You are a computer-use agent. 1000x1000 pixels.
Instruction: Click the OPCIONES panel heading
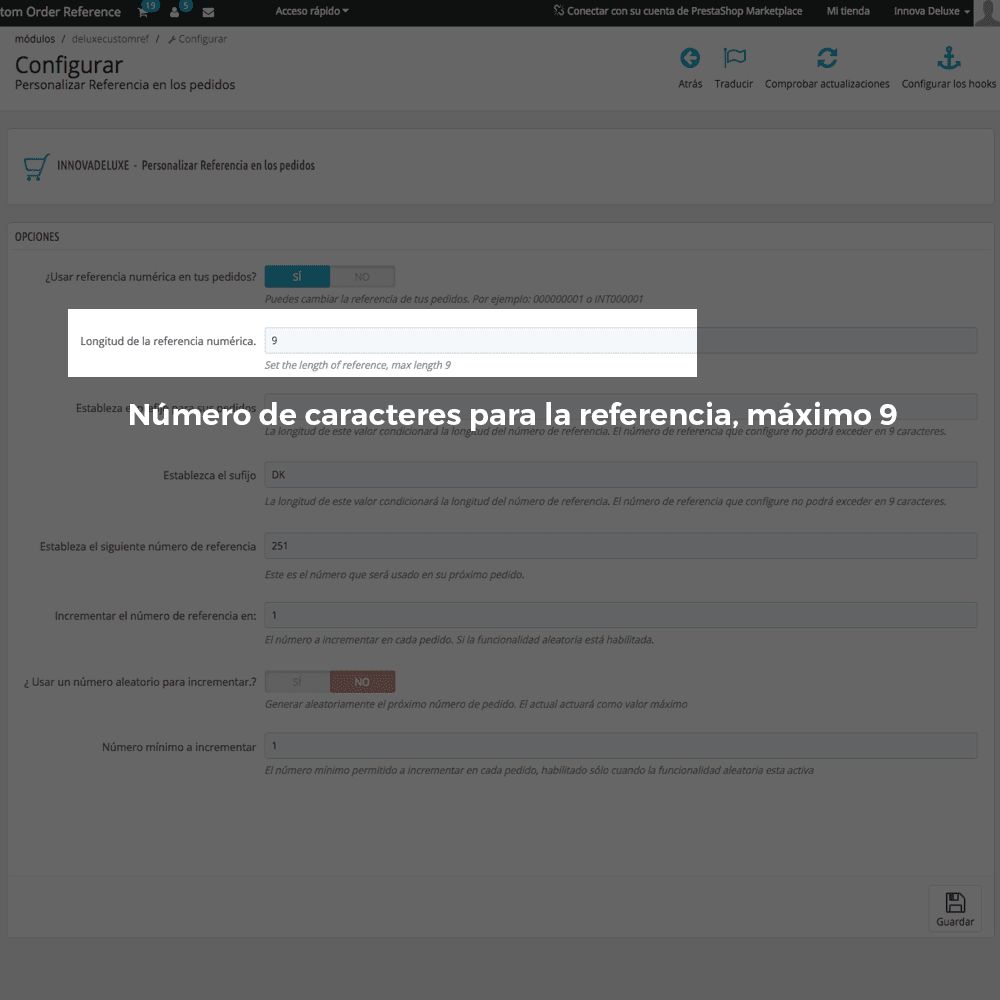37,237
